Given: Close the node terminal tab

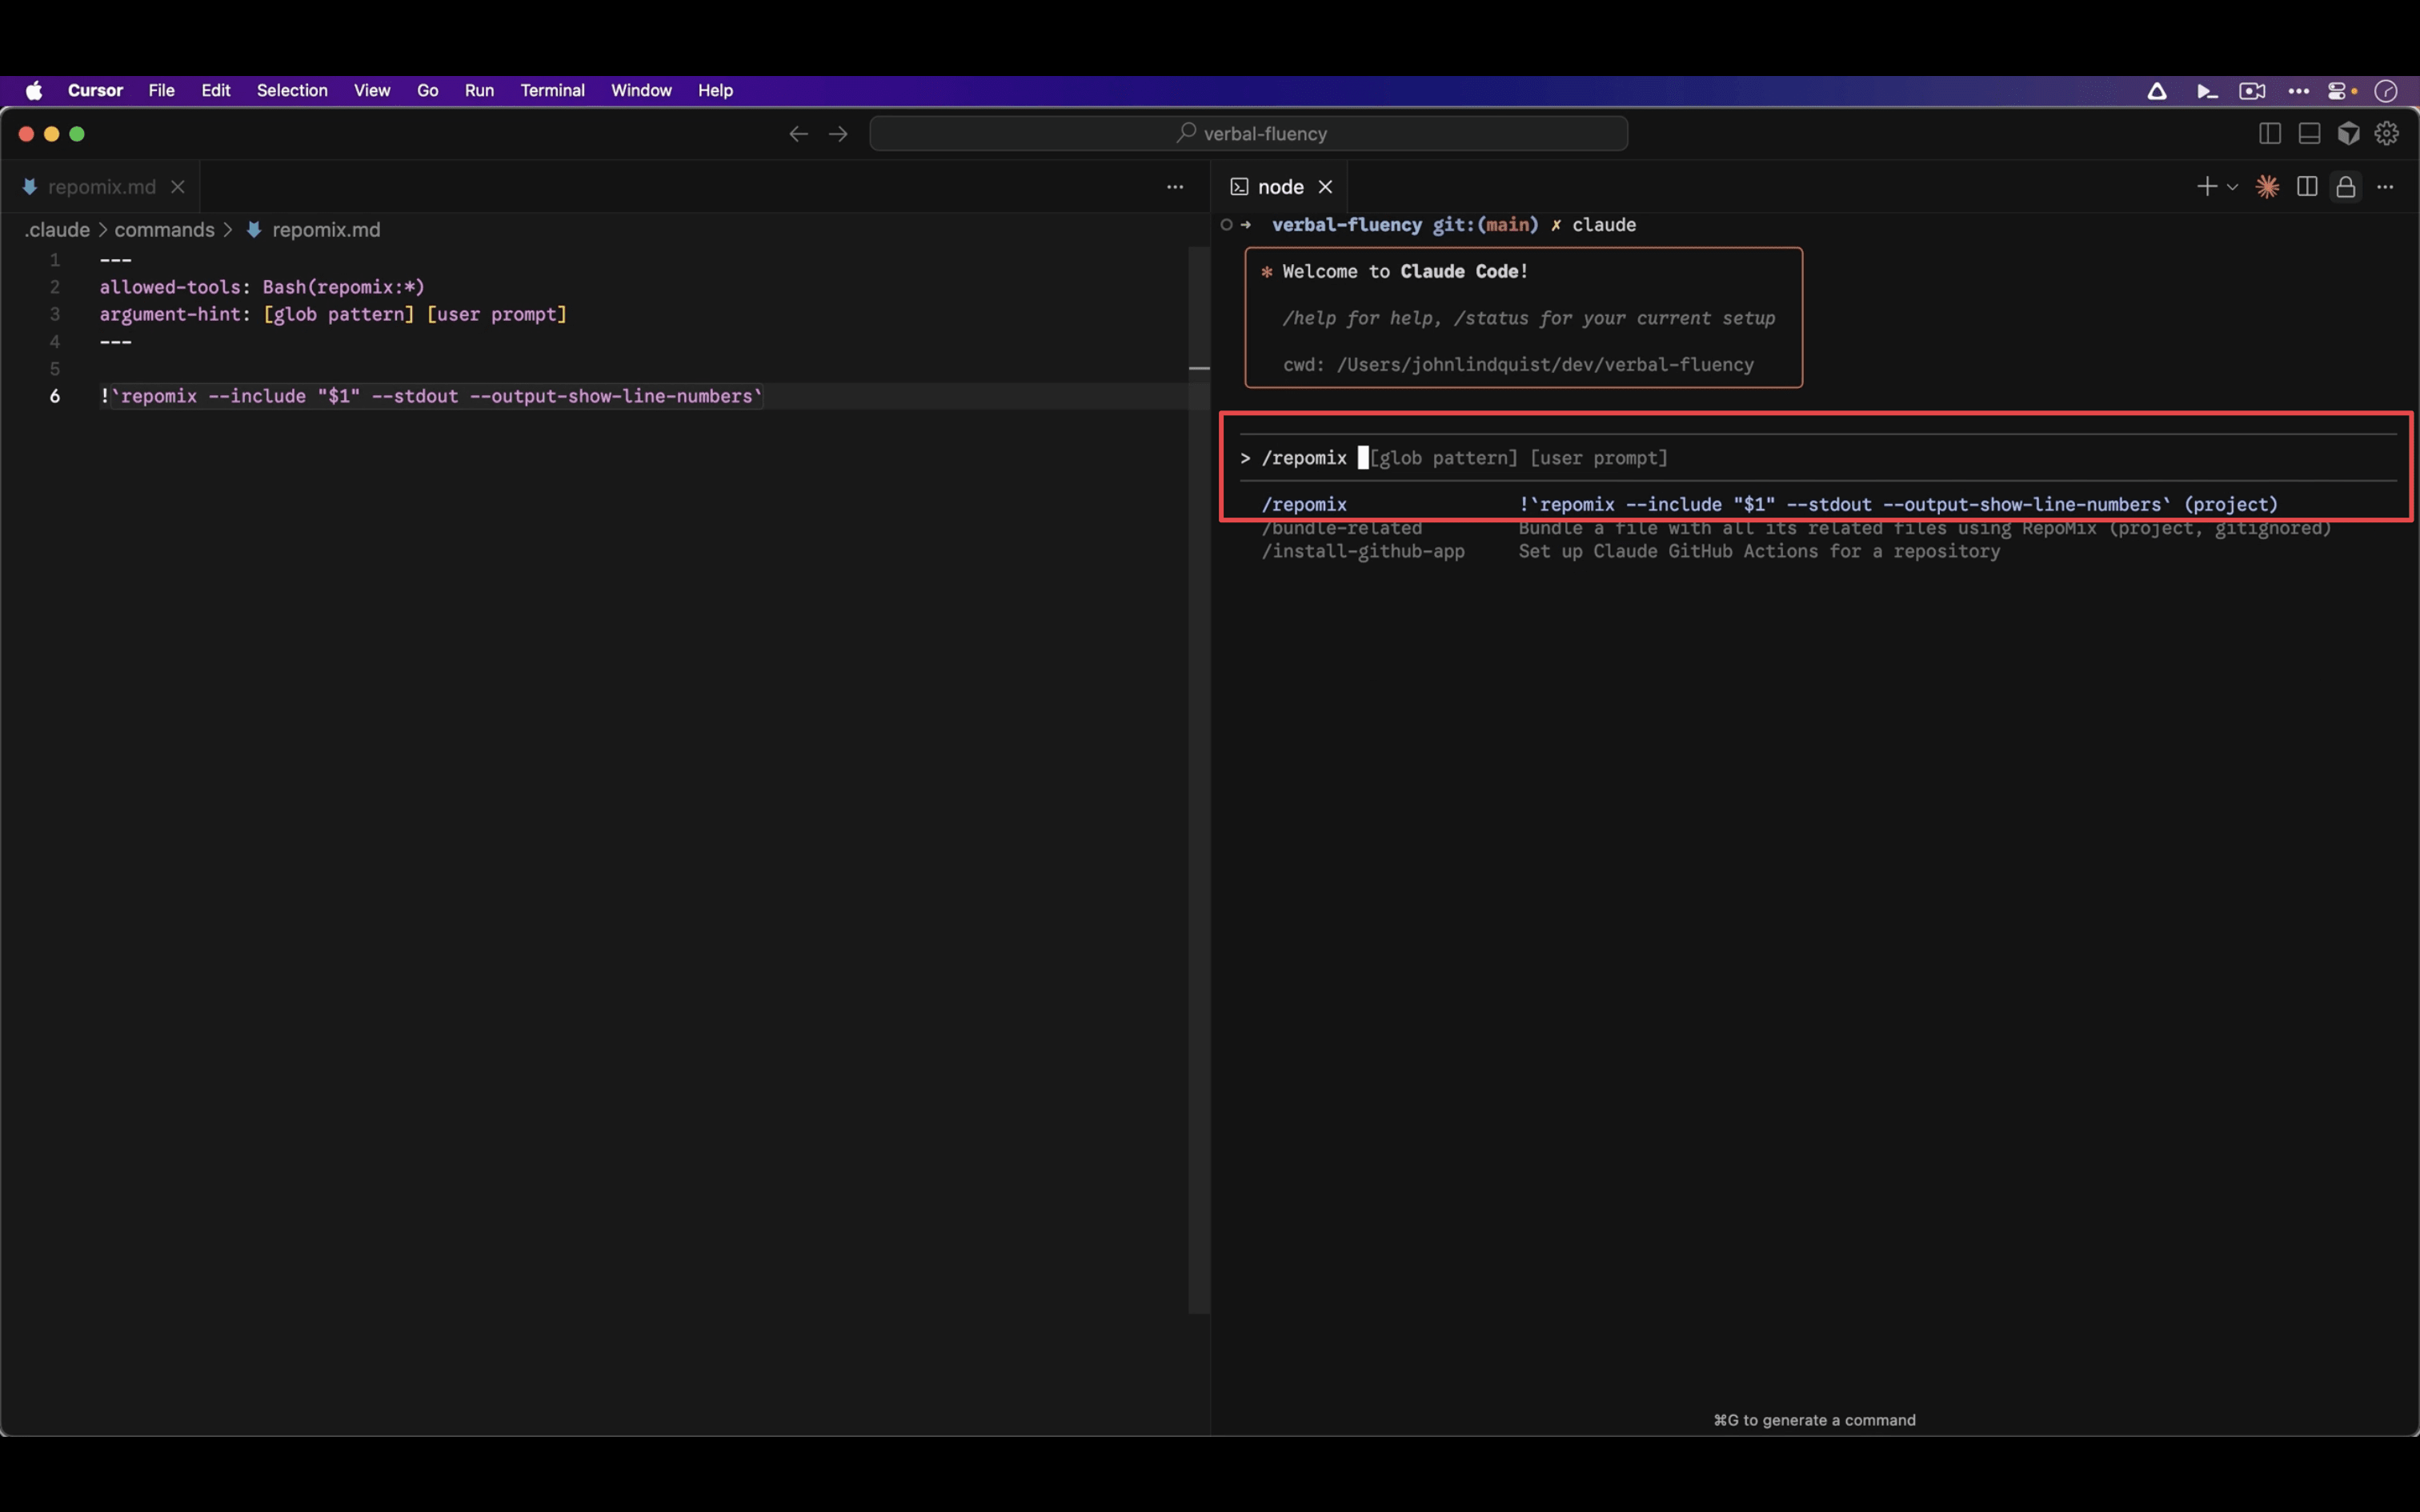Looking at the screenshot, I should [x=1326, y=187].
